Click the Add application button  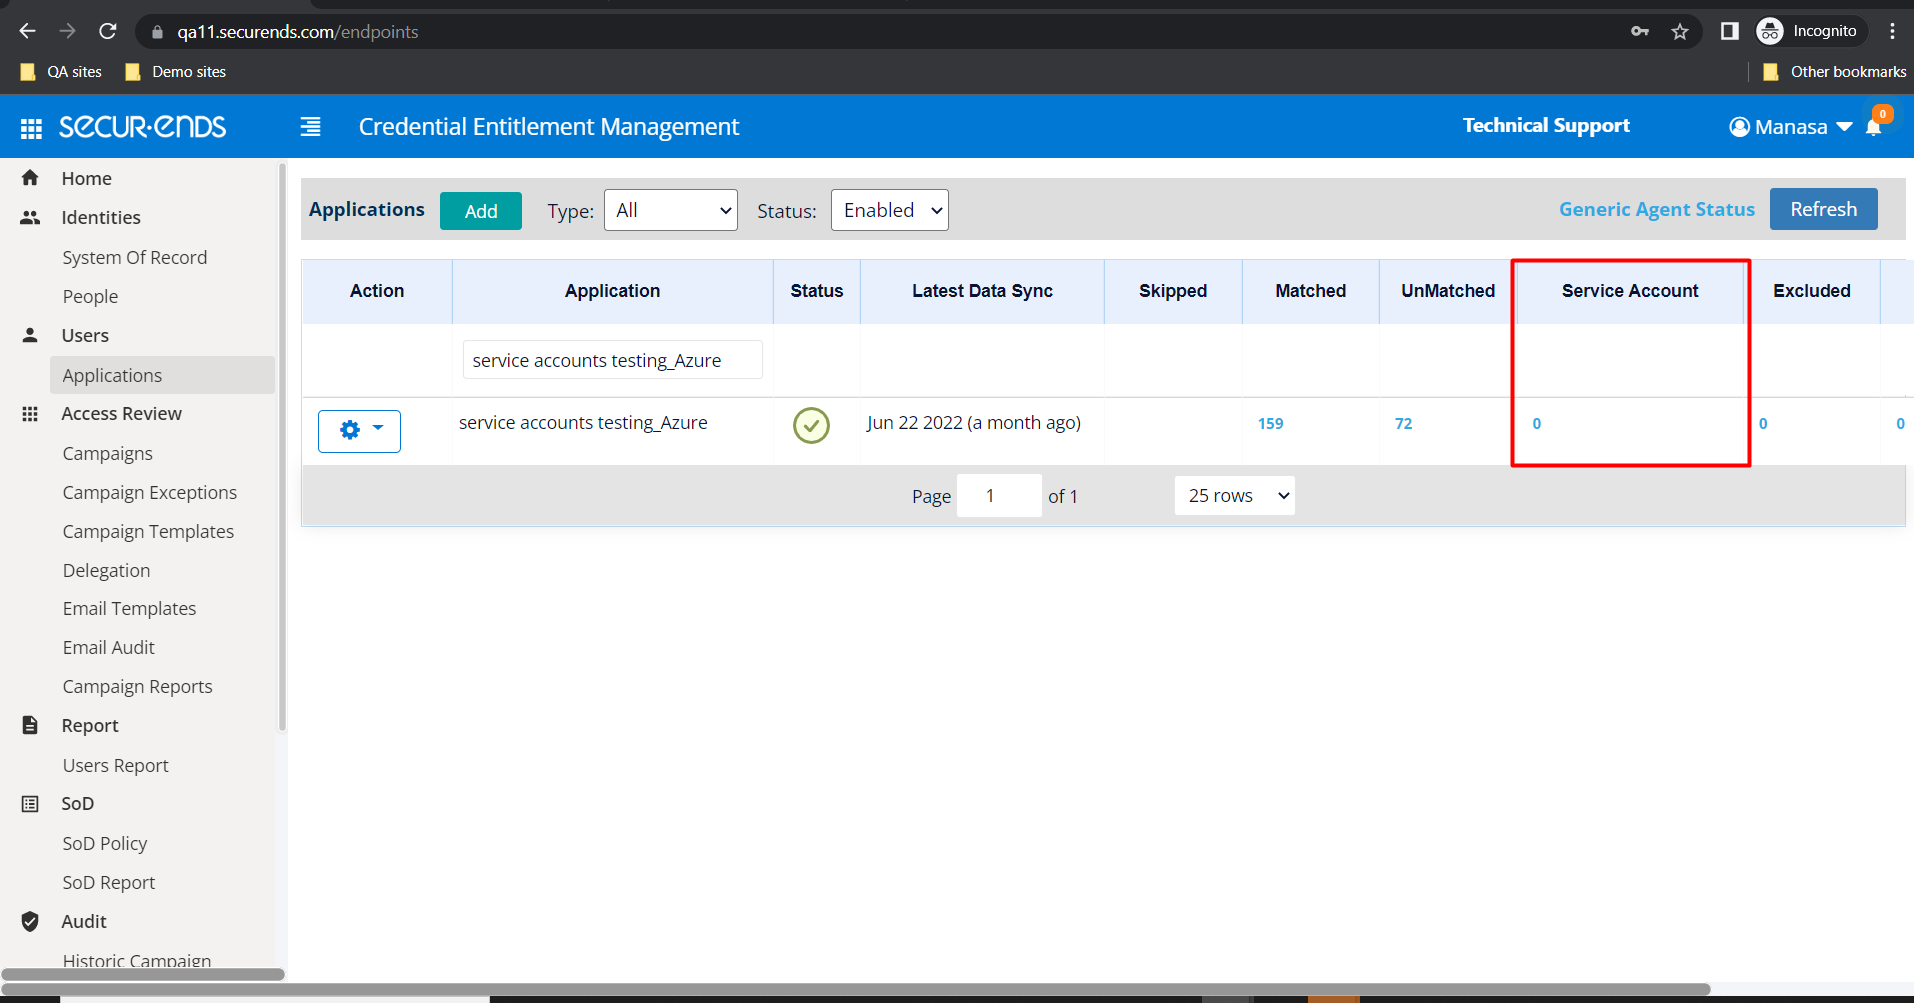coord(480,210)
